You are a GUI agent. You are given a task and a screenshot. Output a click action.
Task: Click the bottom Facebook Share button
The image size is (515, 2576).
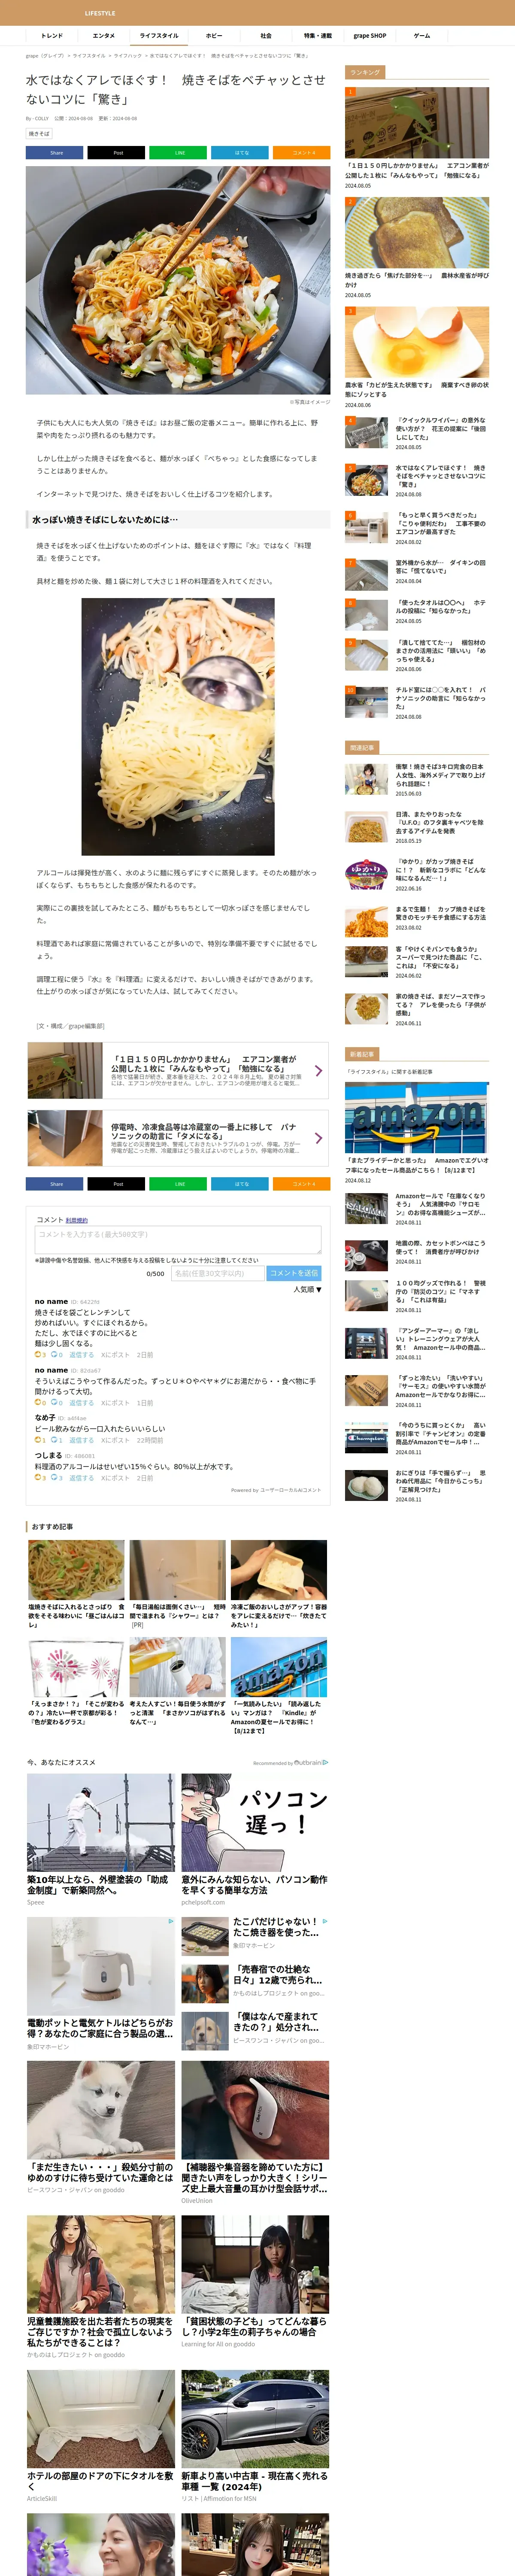click(x=54, y=1184)
